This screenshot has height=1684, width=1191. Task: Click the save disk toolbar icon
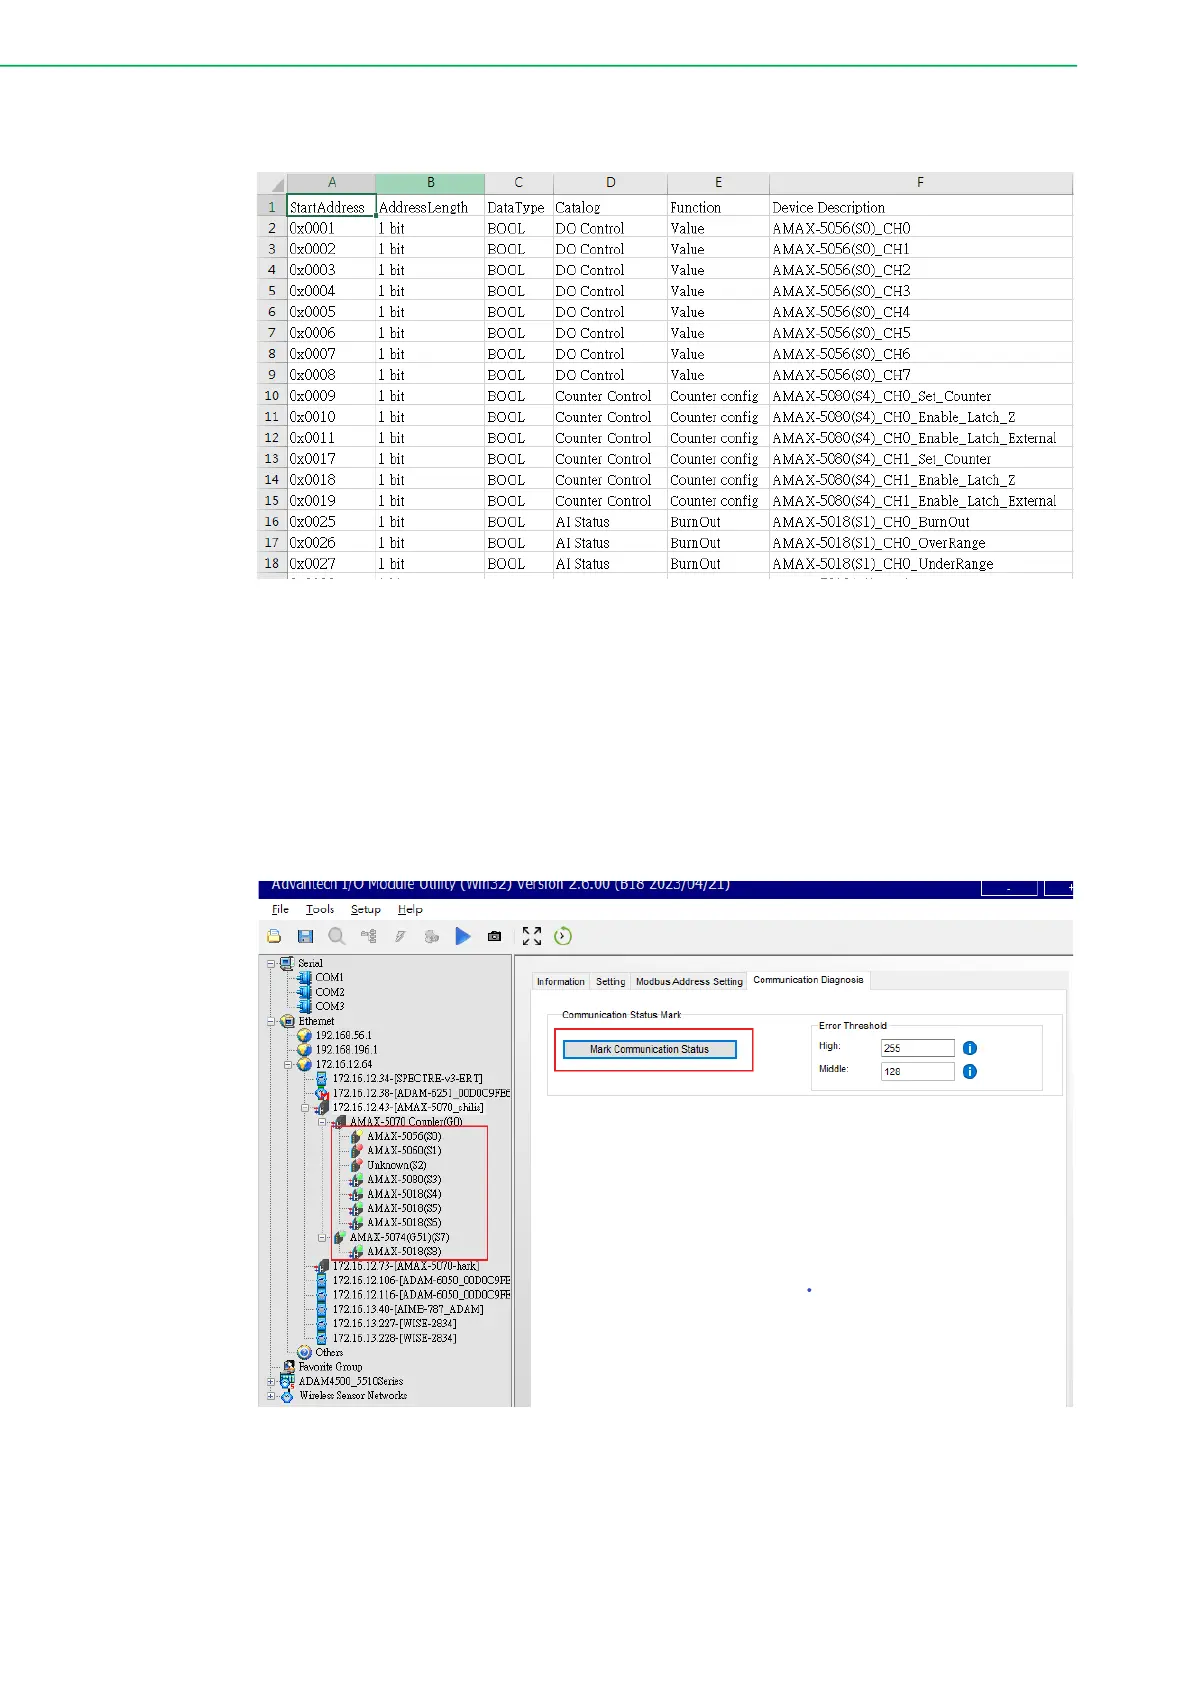point(305,936)
